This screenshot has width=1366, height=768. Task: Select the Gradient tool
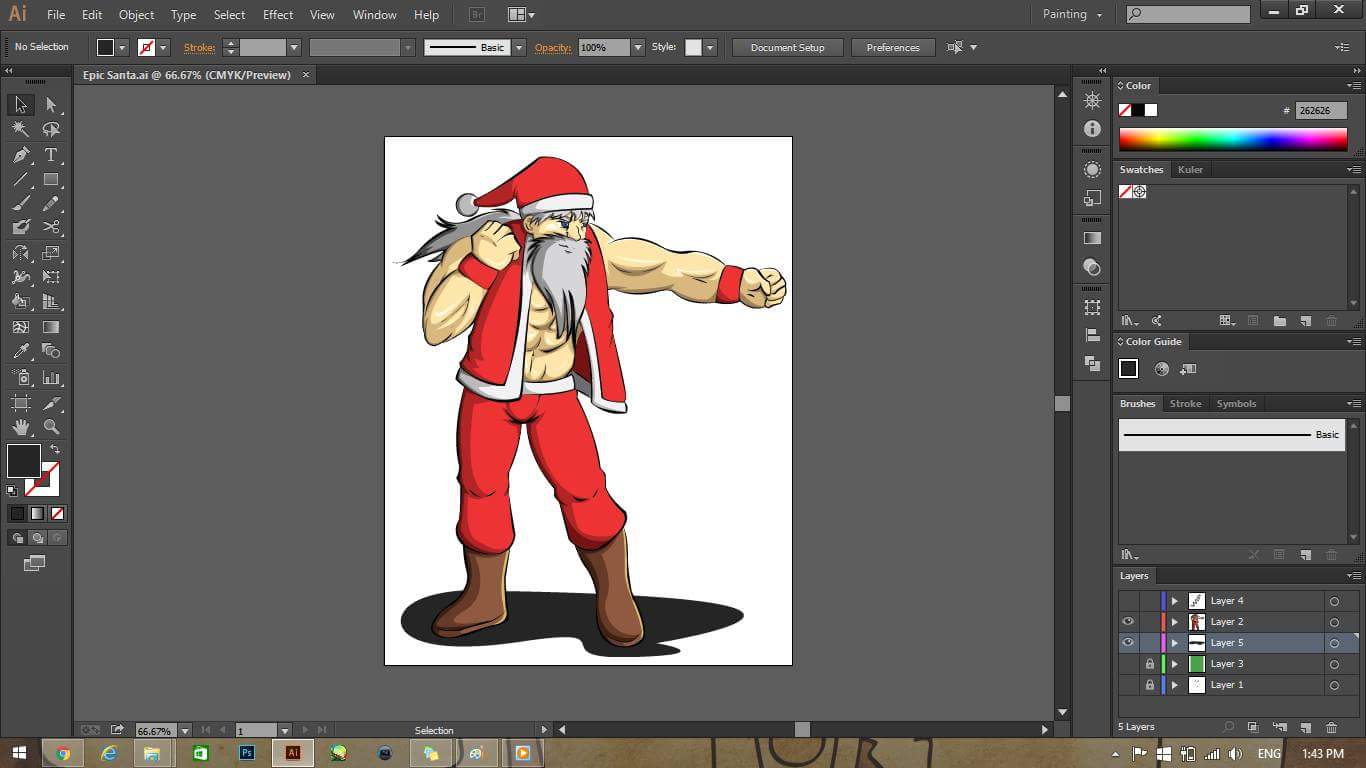click(51, 327)
